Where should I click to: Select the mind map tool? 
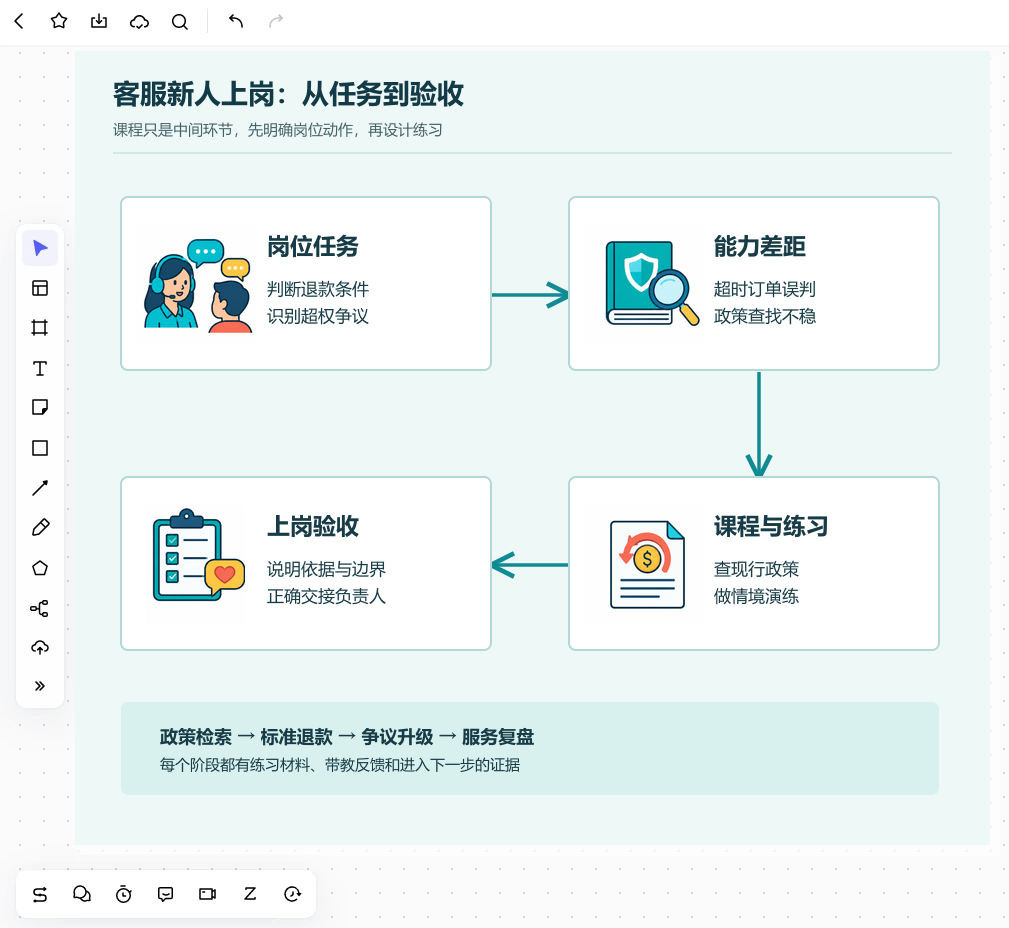[x=40, y=608]
